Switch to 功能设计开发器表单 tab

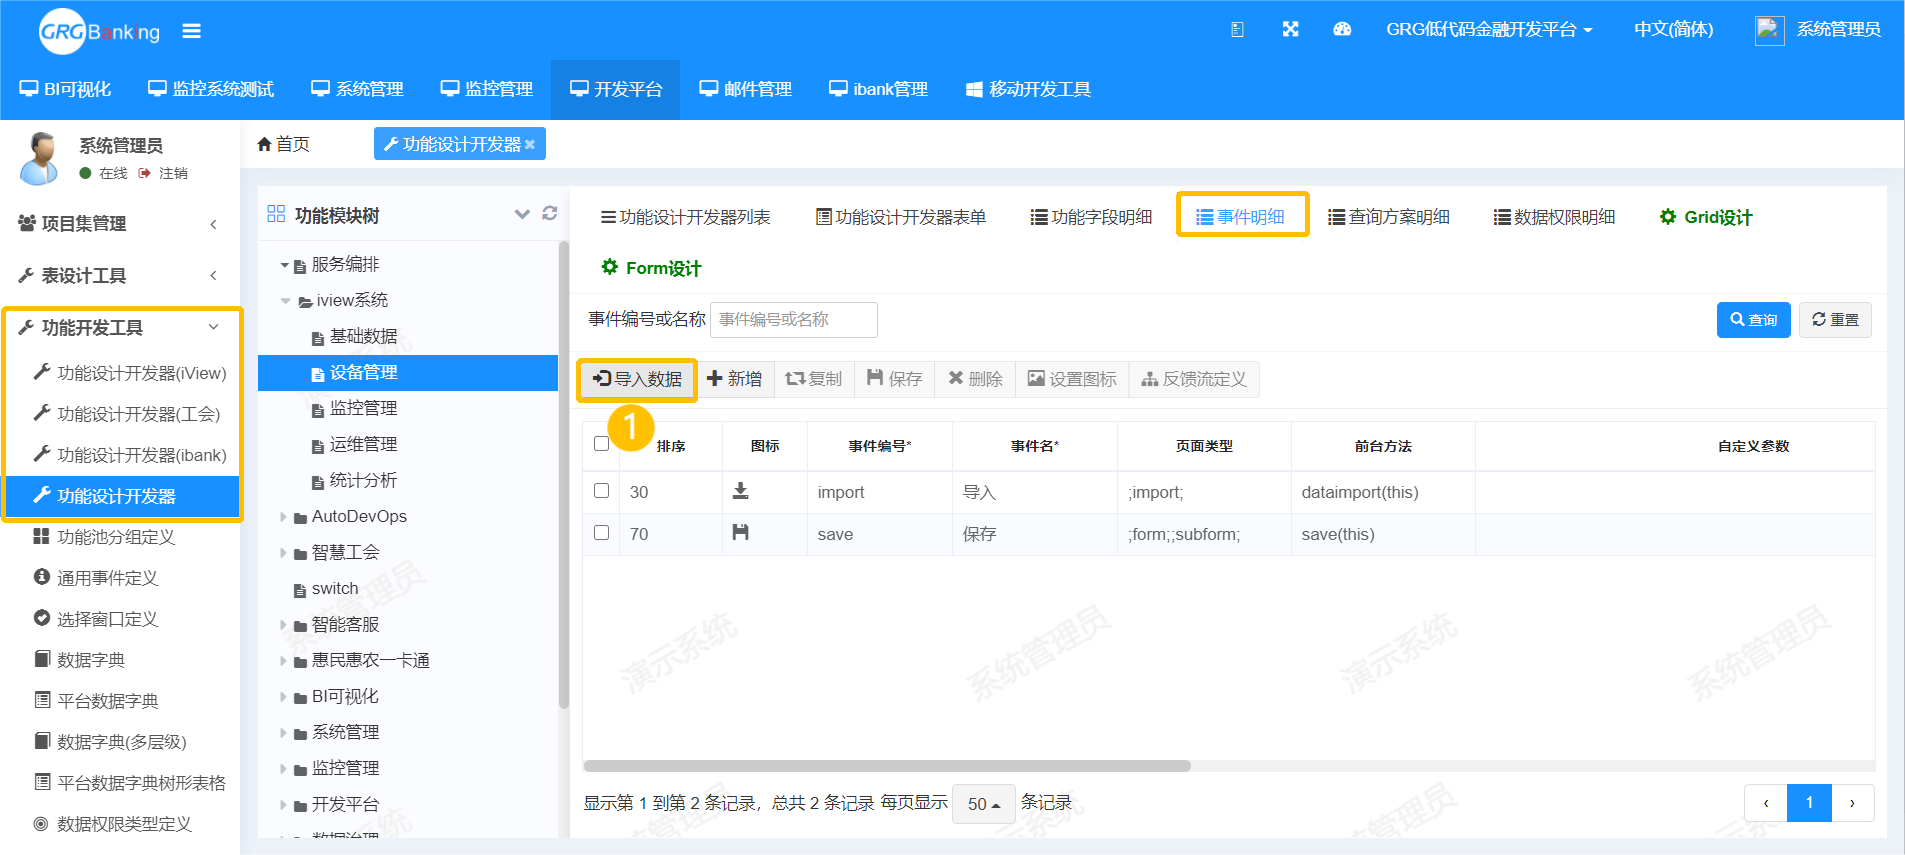[901, 217]
